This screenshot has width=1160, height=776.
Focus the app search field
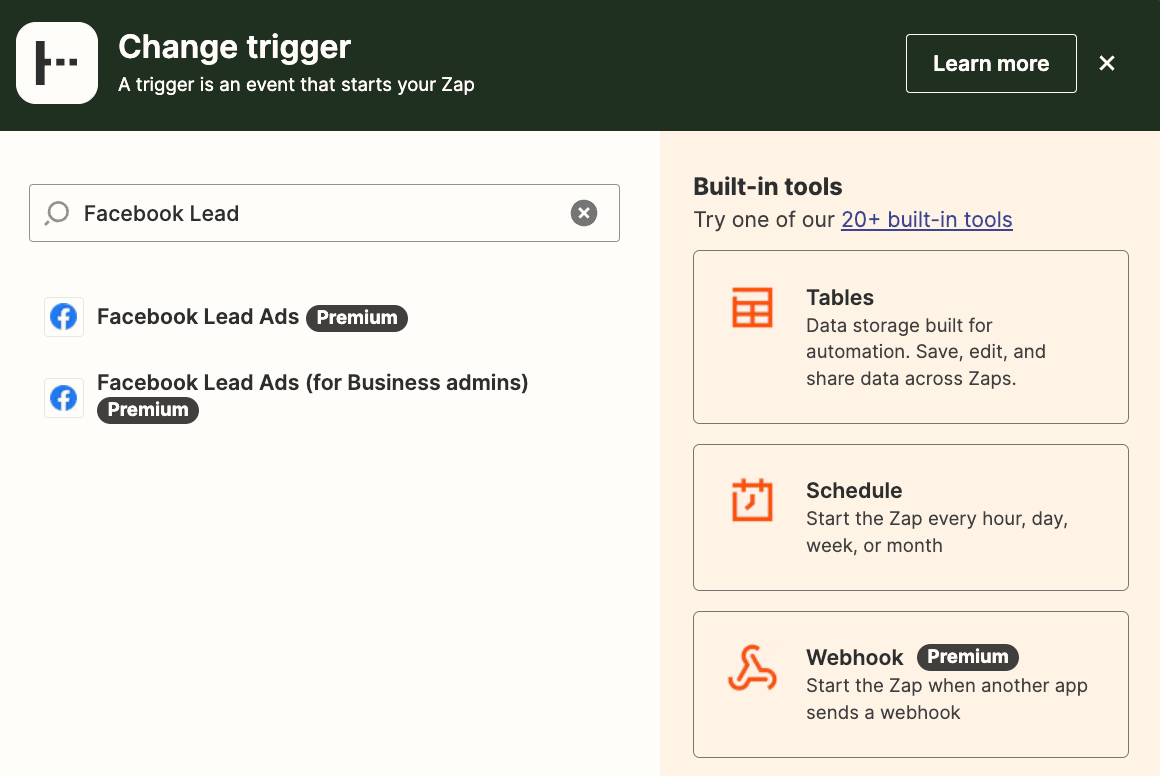pos(320,213)
